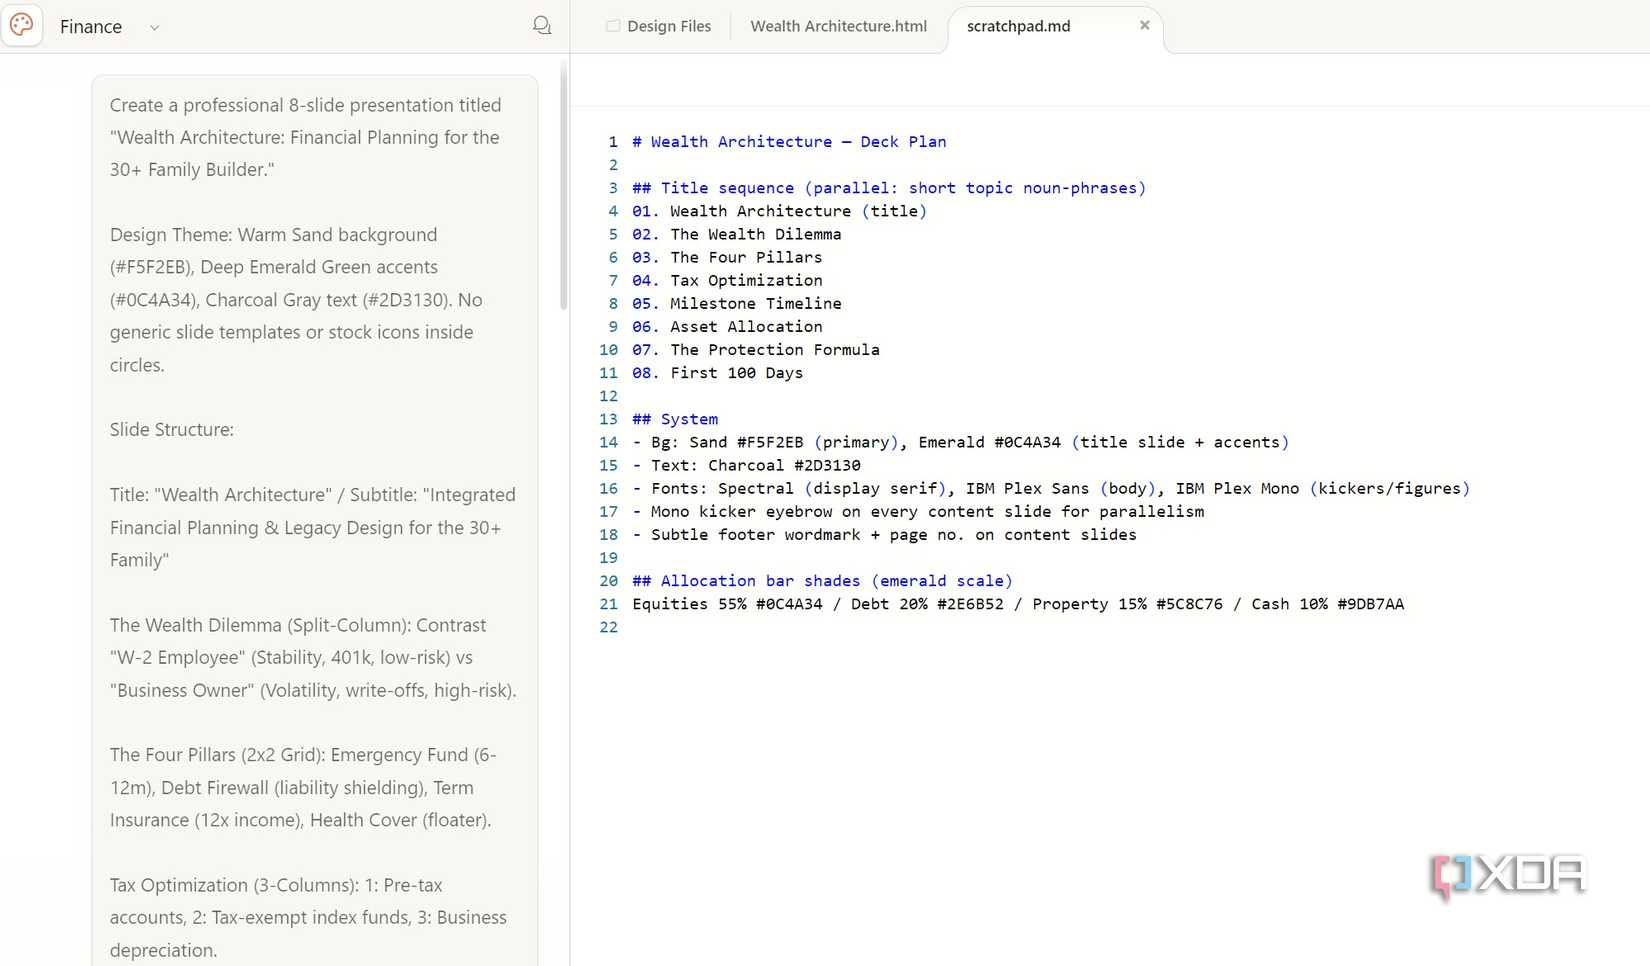Click the chat panel scrollbar
The image size is (1650, 966).
point(564,185)
